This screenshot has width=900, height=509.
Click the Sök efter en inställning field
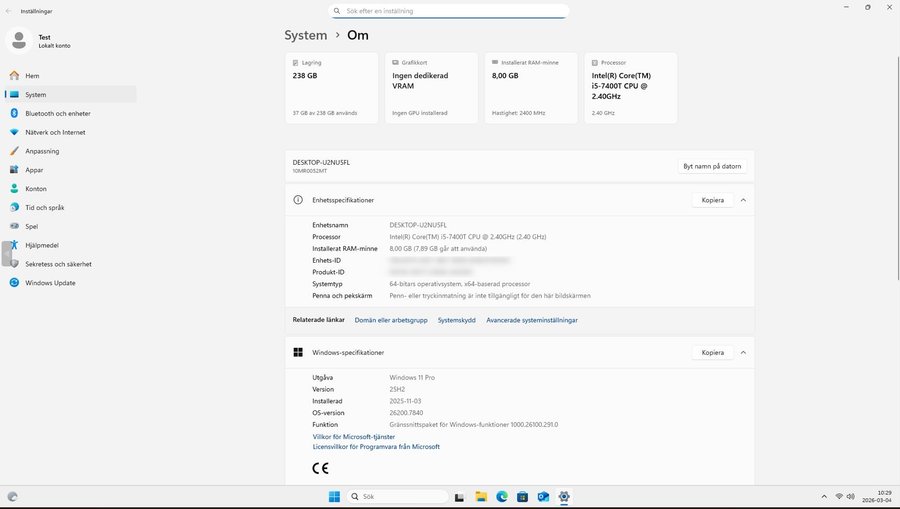pos(450,11)
